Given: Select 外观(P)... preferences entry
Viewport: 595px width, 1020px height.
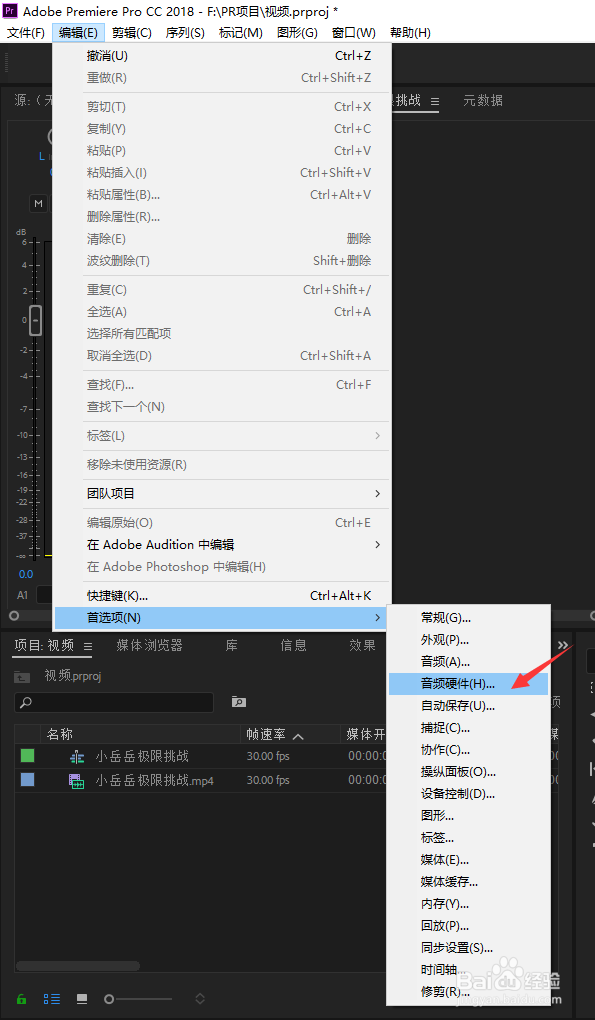Looking at the screenshot, I should (468, 639).
